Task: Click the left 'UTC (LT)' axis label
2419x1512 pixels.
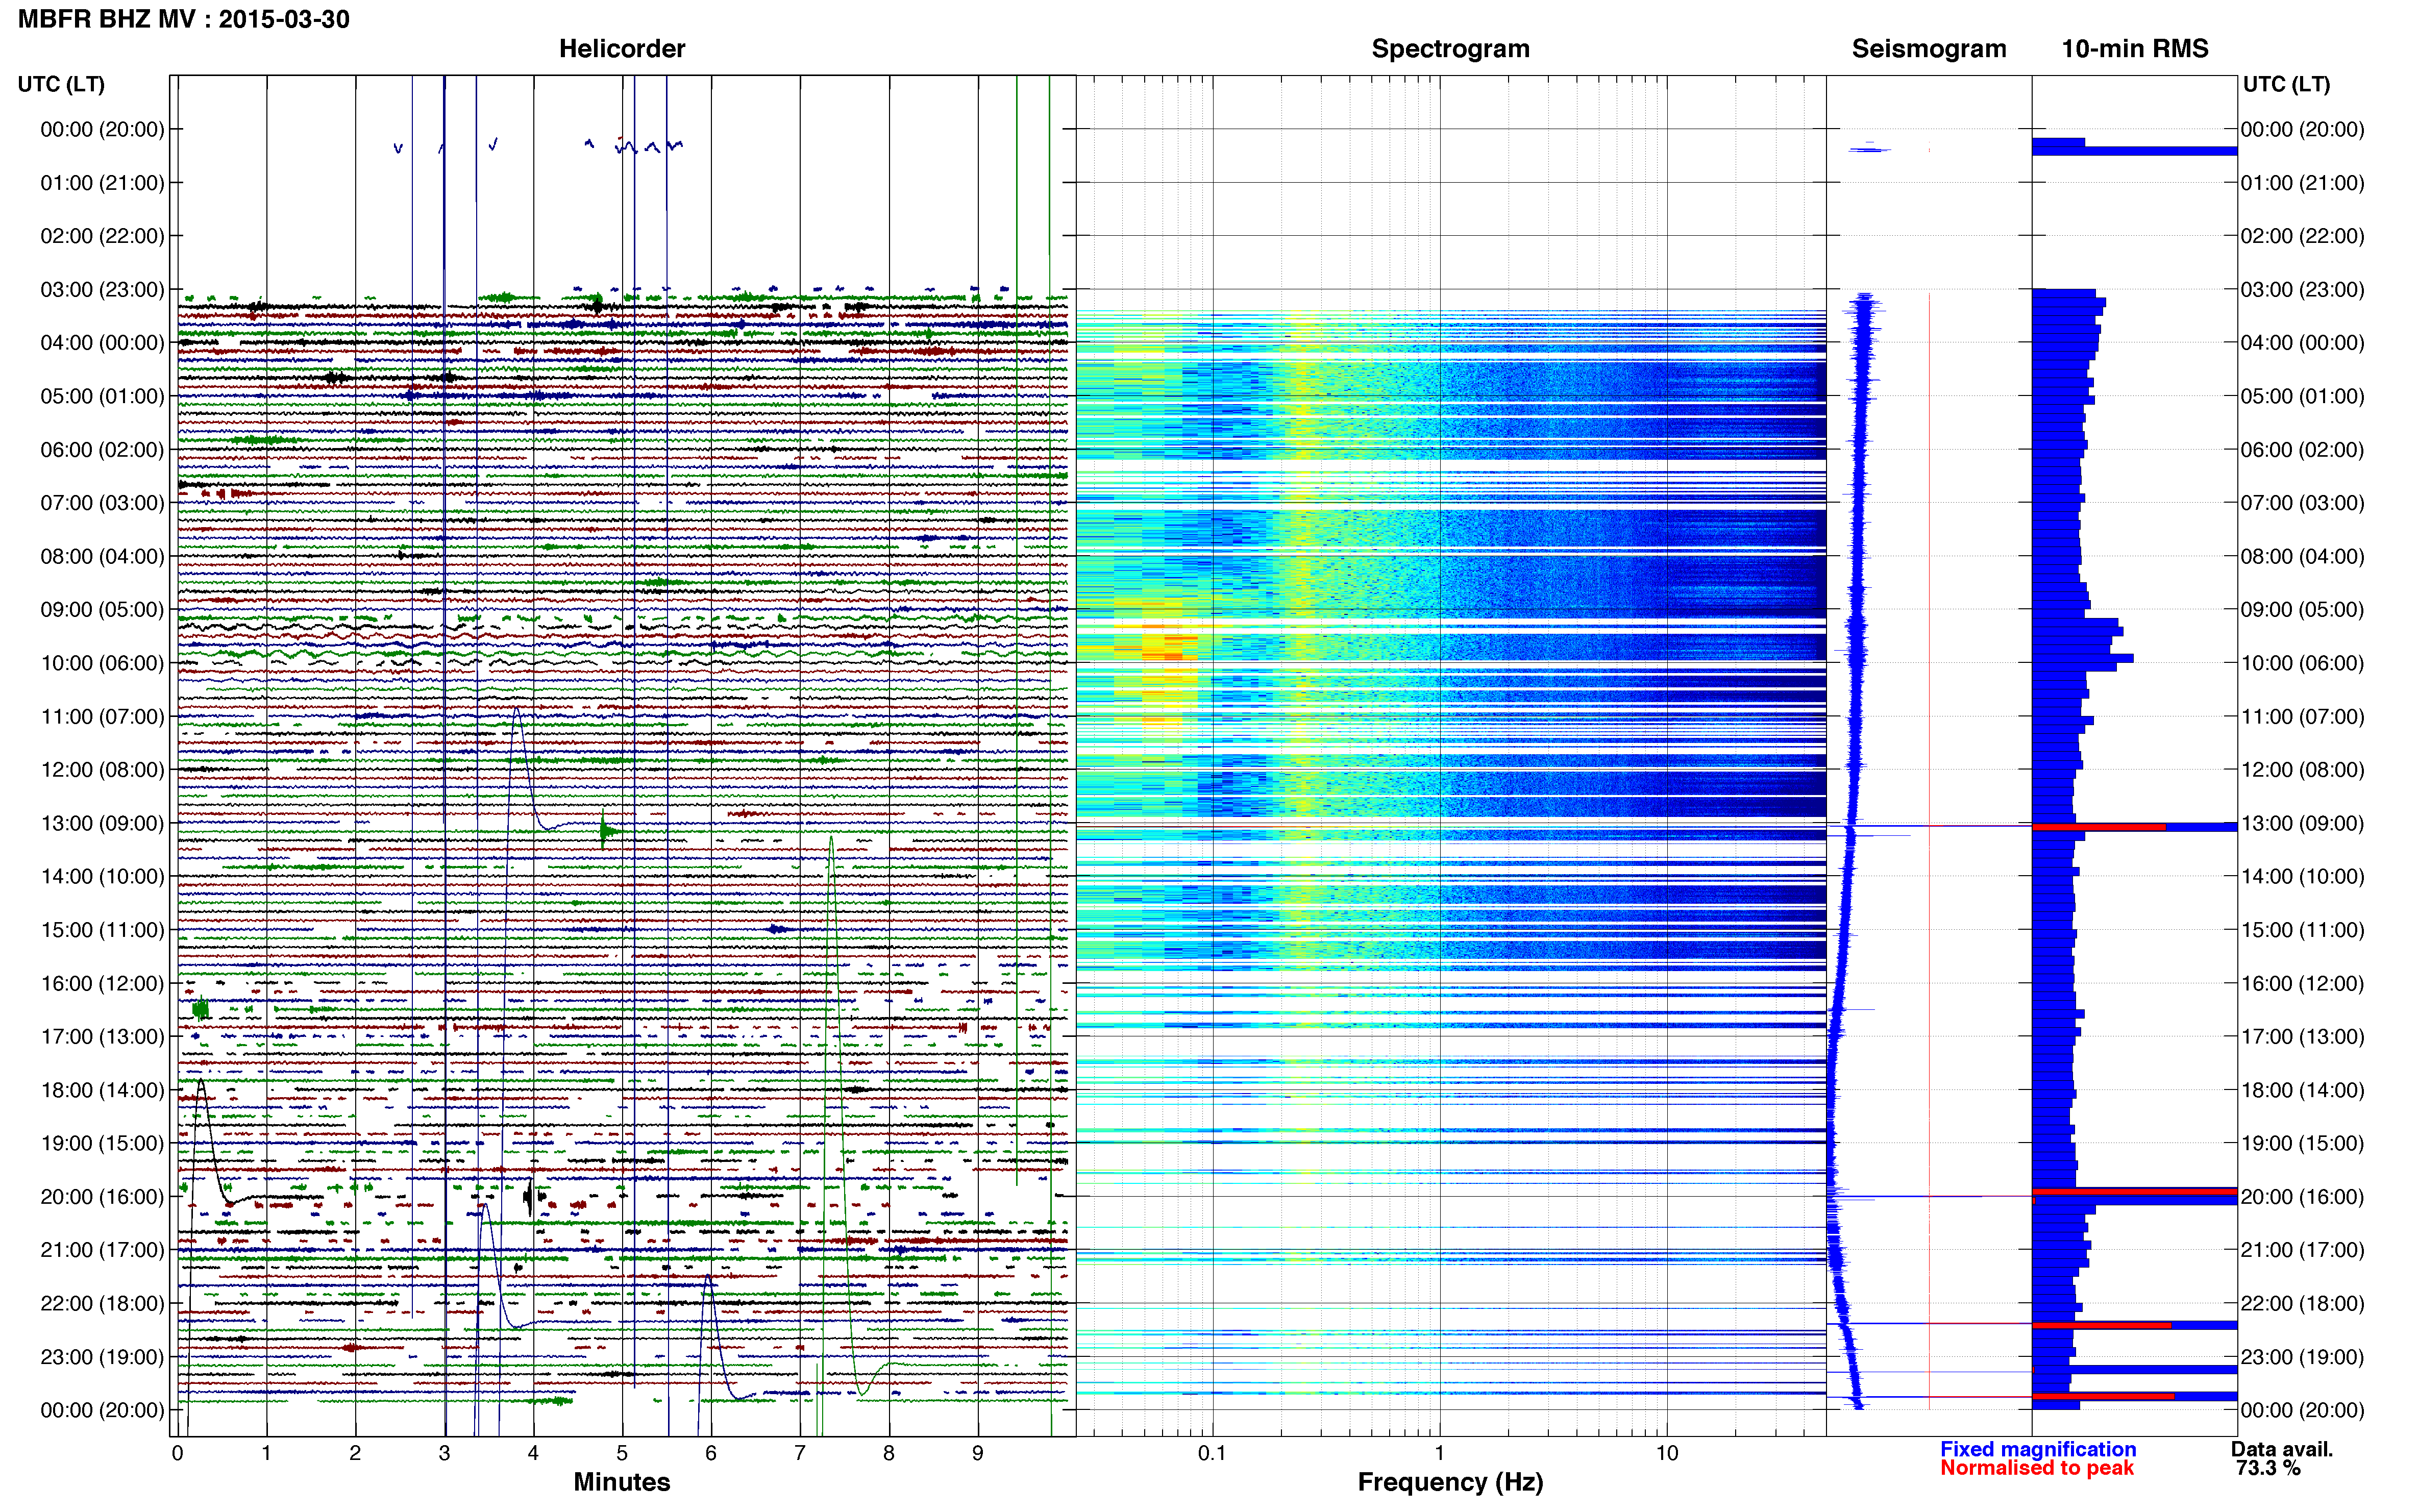Action: 61,84
